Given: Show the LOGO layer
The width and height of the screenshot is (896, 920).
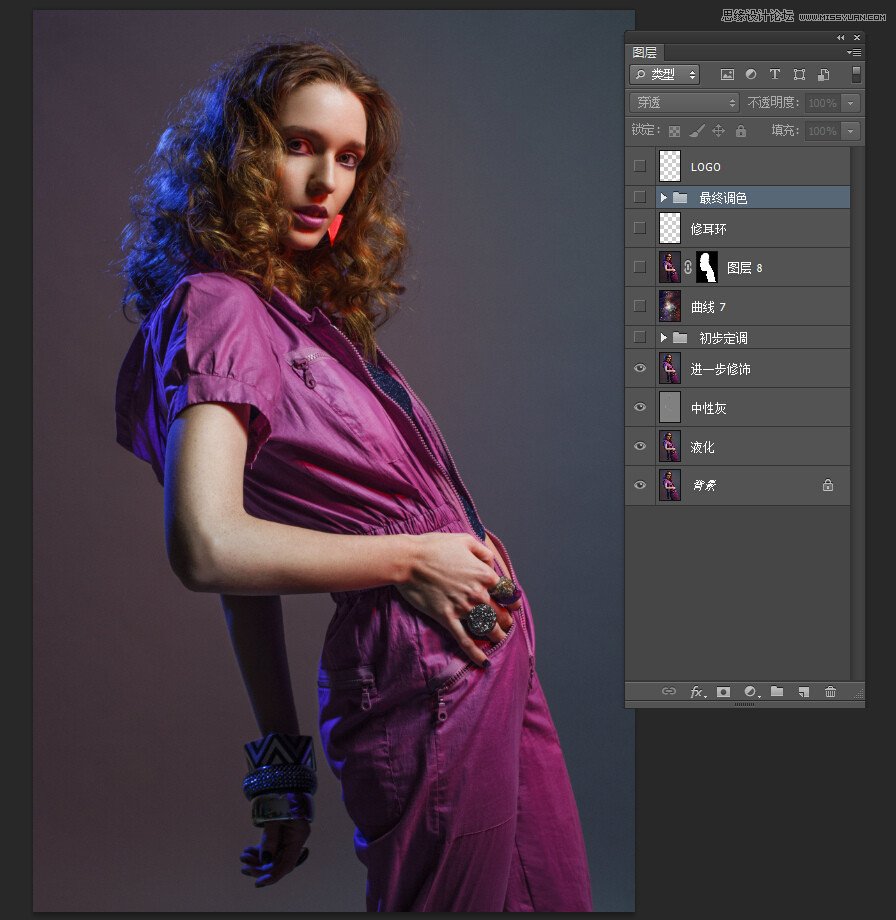Looking at the screenshot, I should tap(640, 166).
